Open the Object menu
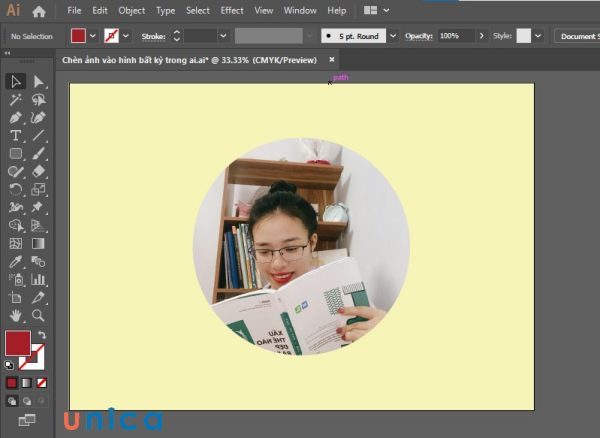The width and height of the screenshot is (600, 438). click(131, 11)
